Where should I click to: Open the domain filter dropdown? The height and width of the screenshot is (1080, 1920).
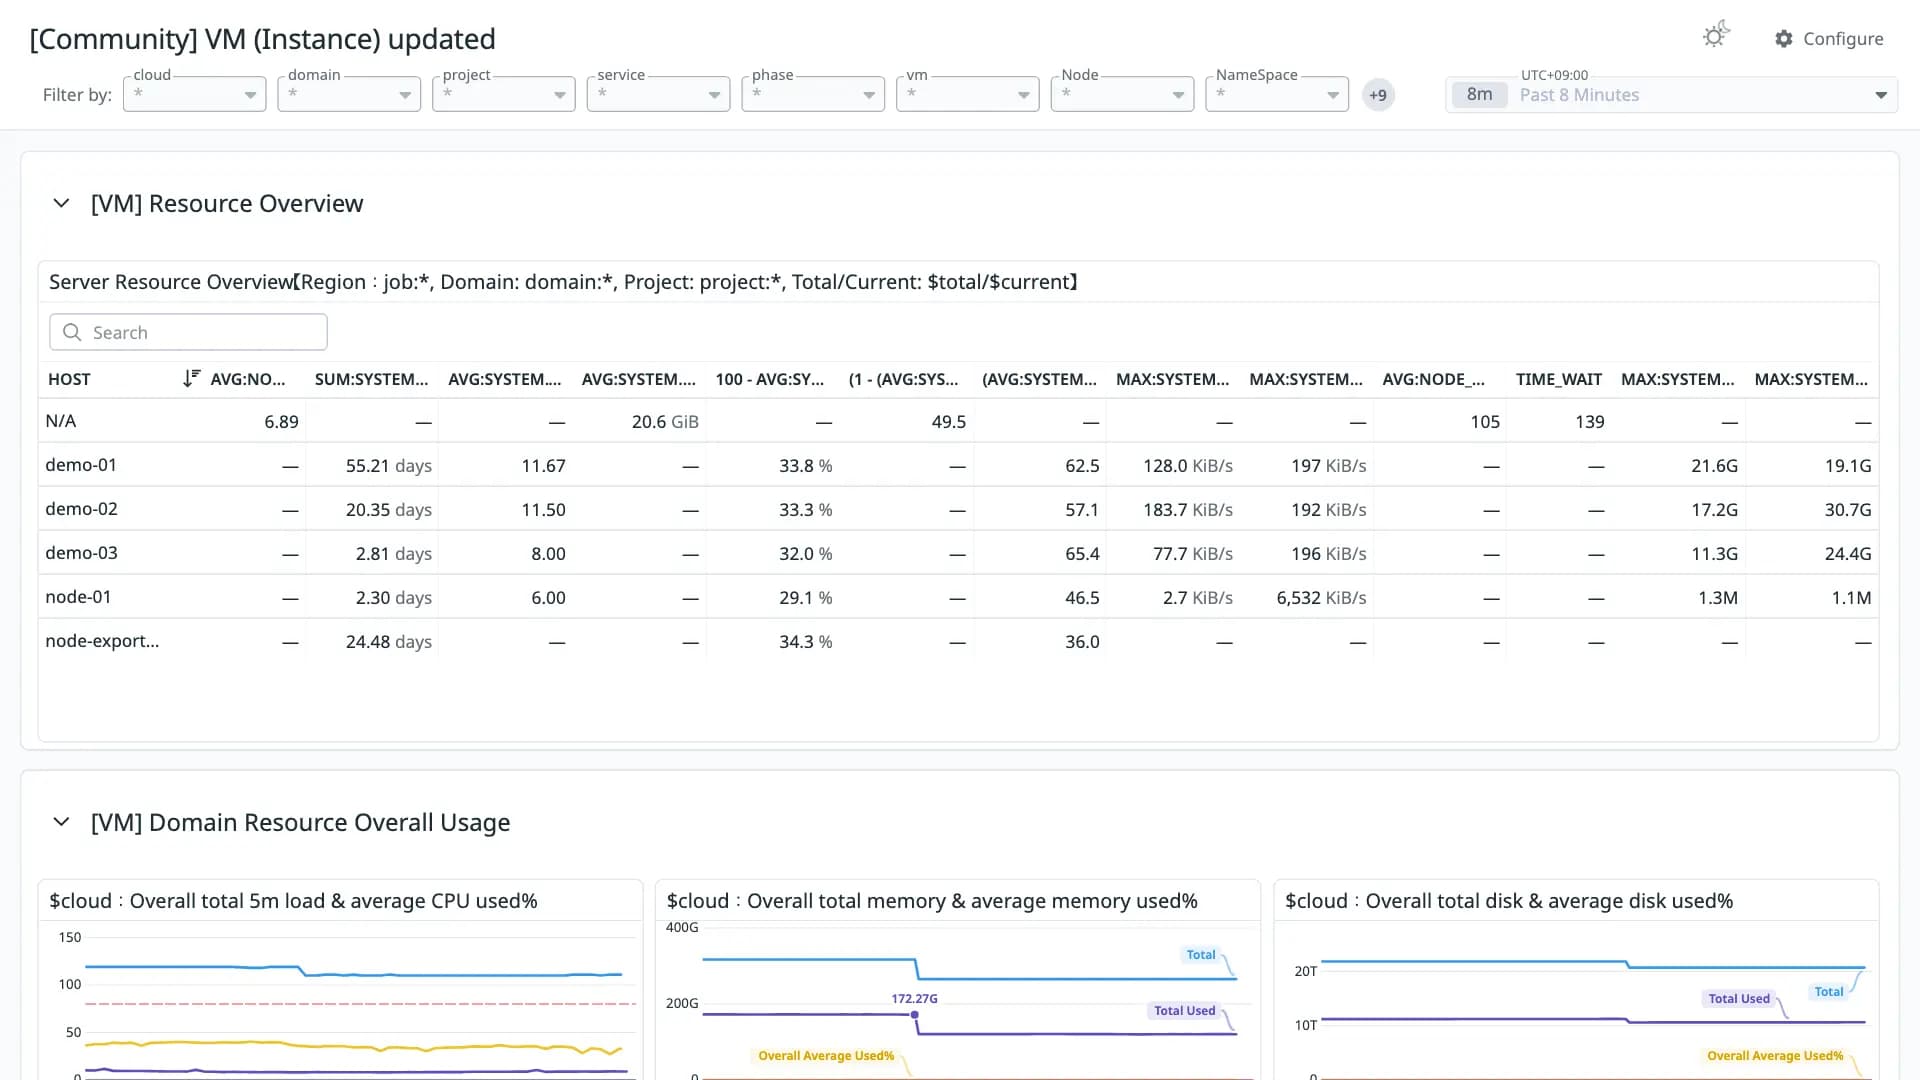click(x=349, y=94)
